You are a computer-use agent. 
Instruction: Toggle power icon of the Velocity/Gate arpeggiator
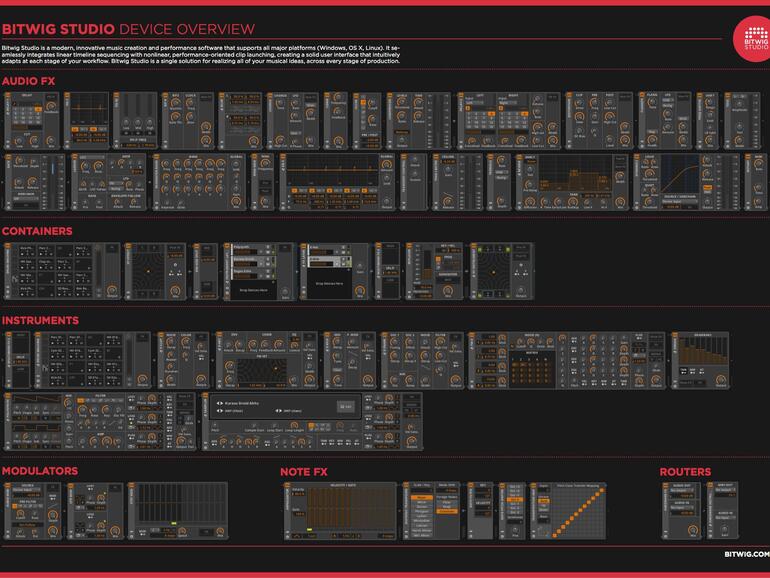coord(288,486)
